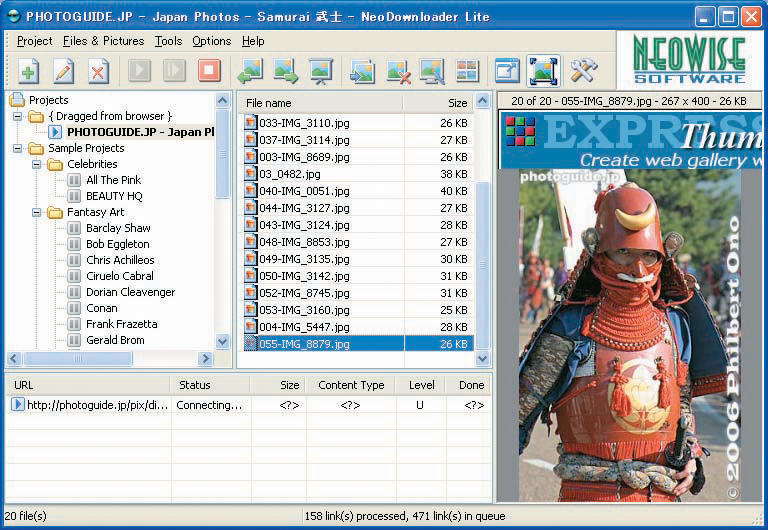Click the gray Pause download toolbar button
Image resolution: width=768 pixels, height=530 pixels.
click(x=174, y=71)
